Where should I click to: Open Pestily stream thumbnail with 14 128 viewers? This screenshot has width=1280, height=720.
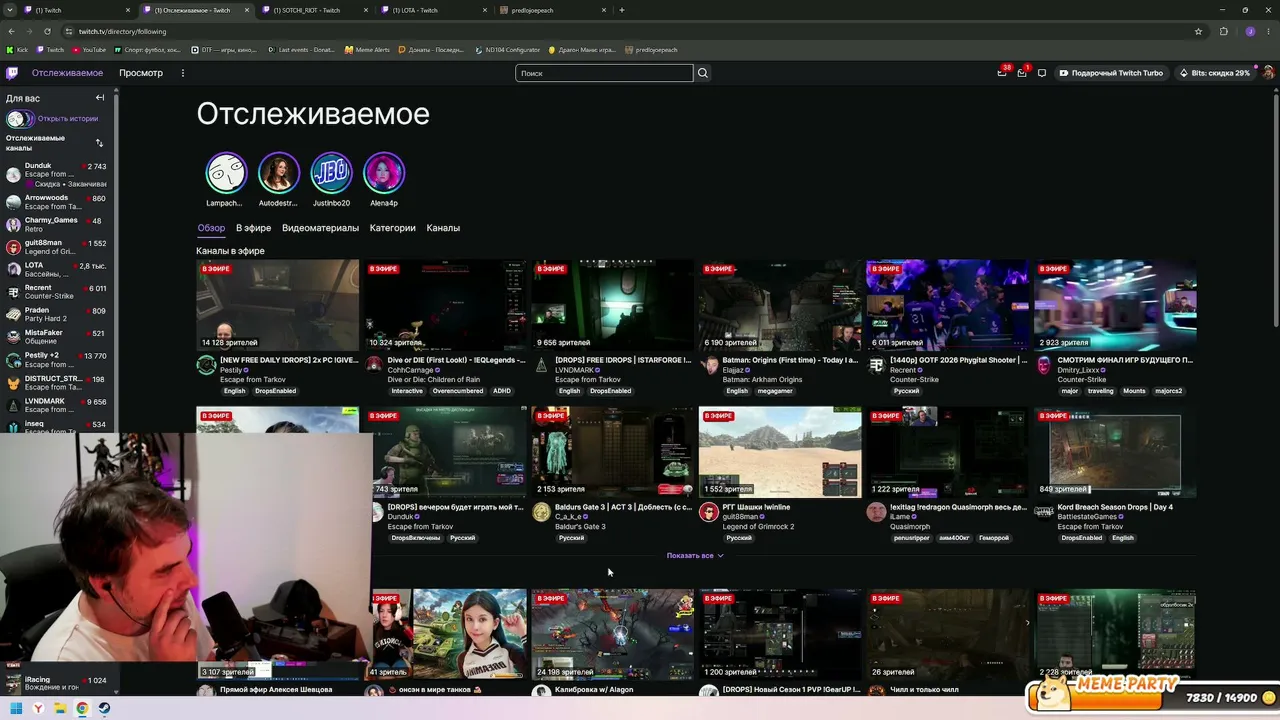coord(277,305)
